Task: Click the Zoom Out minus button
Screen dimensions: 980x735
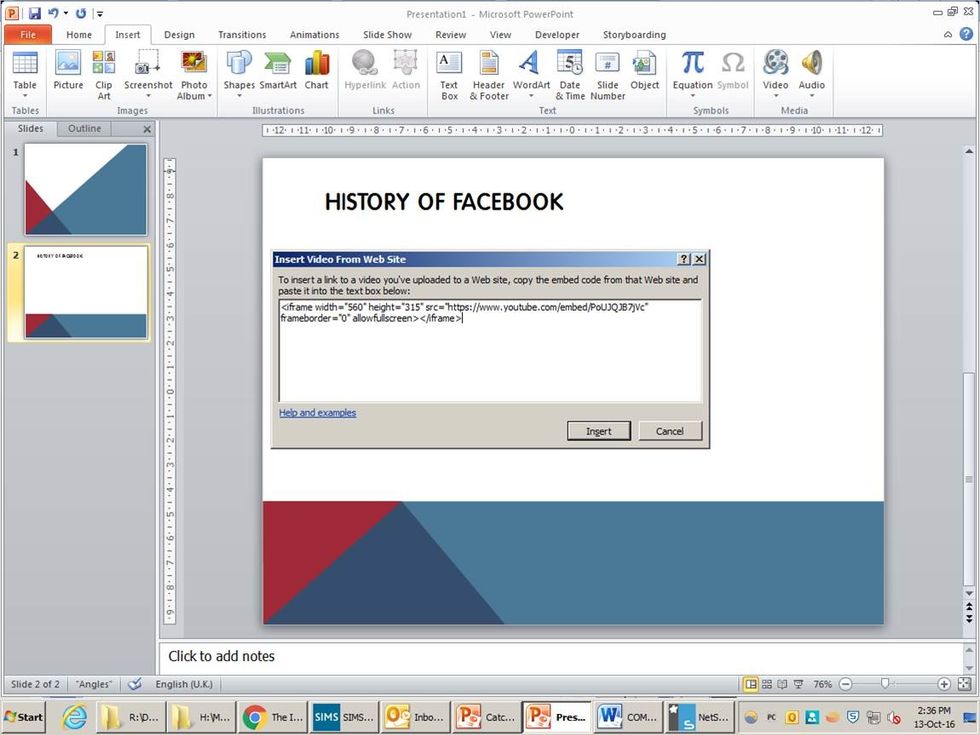Action: (x=845, y=684)
